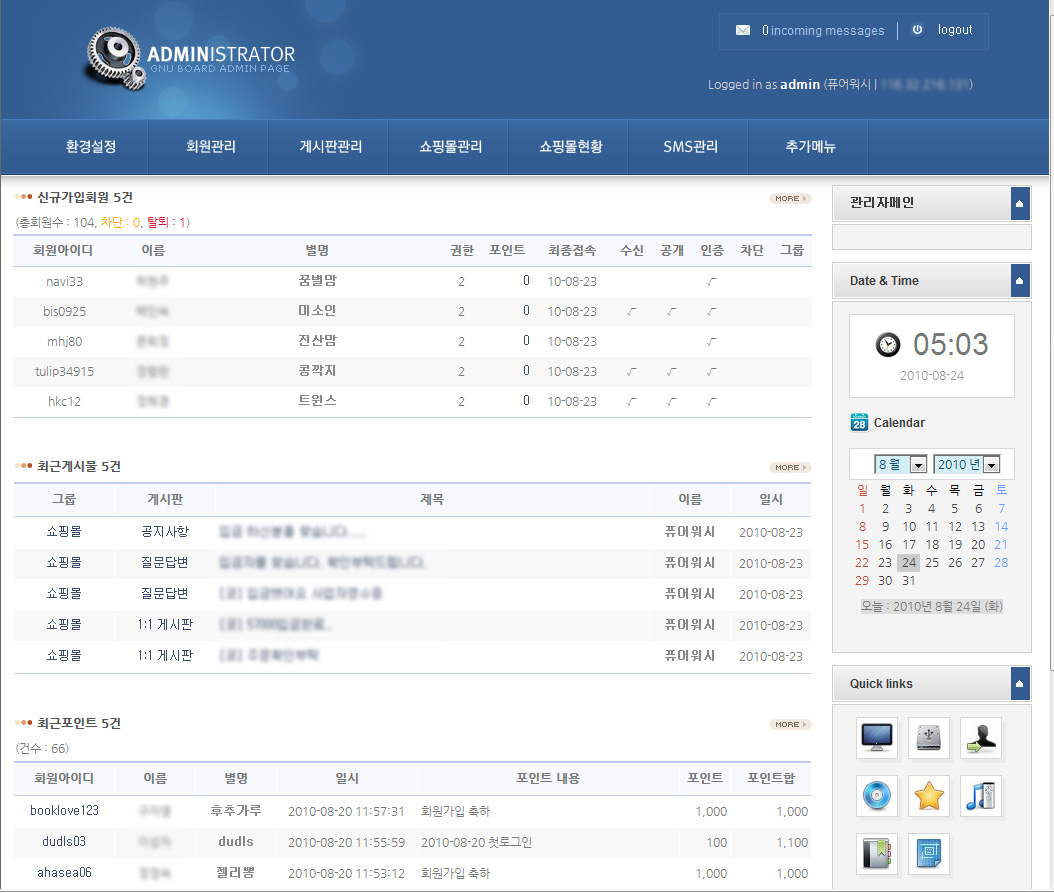Collapse the 관리자메인 panel

click(1020, 203)
